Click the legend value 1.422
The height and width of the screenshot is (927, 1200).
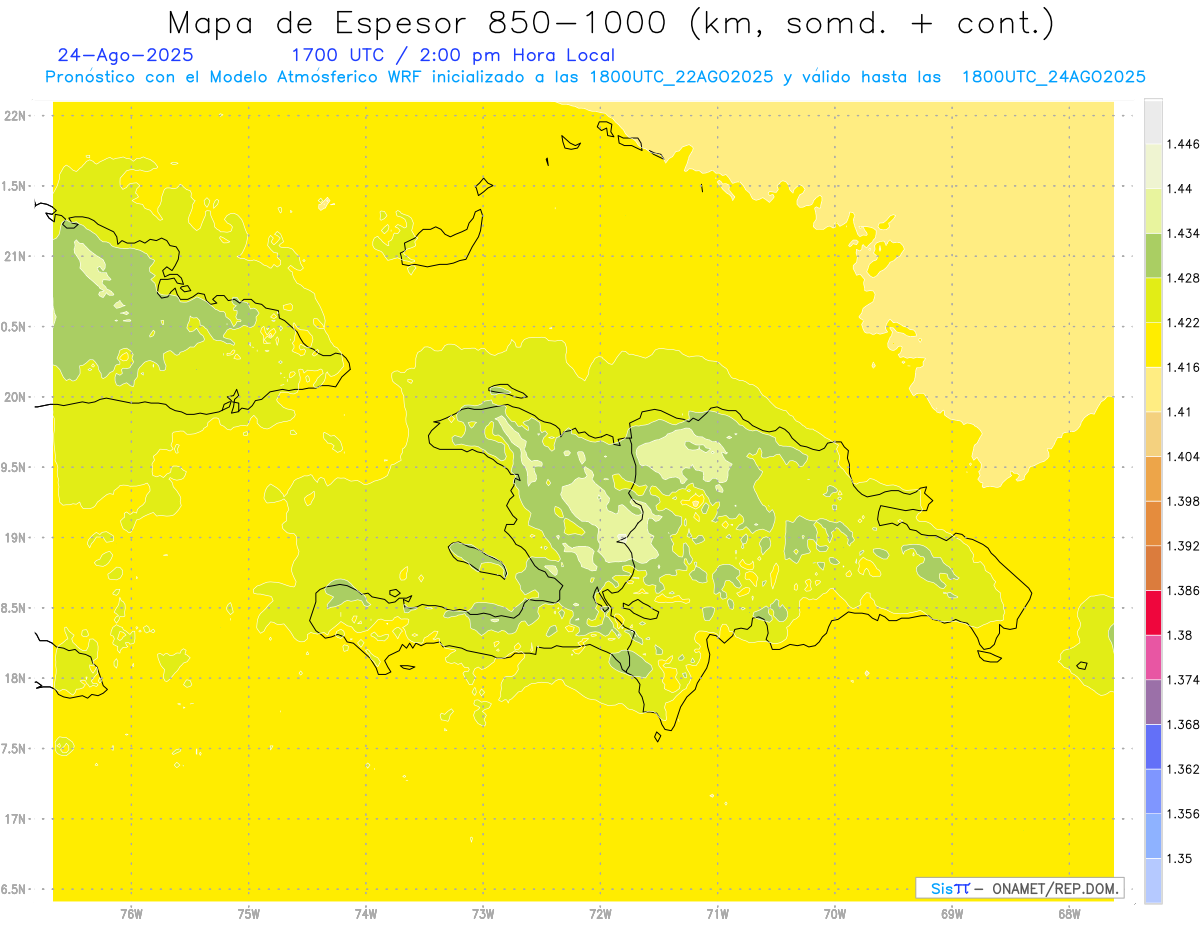pyautogui.click(x=1184, y=323)
